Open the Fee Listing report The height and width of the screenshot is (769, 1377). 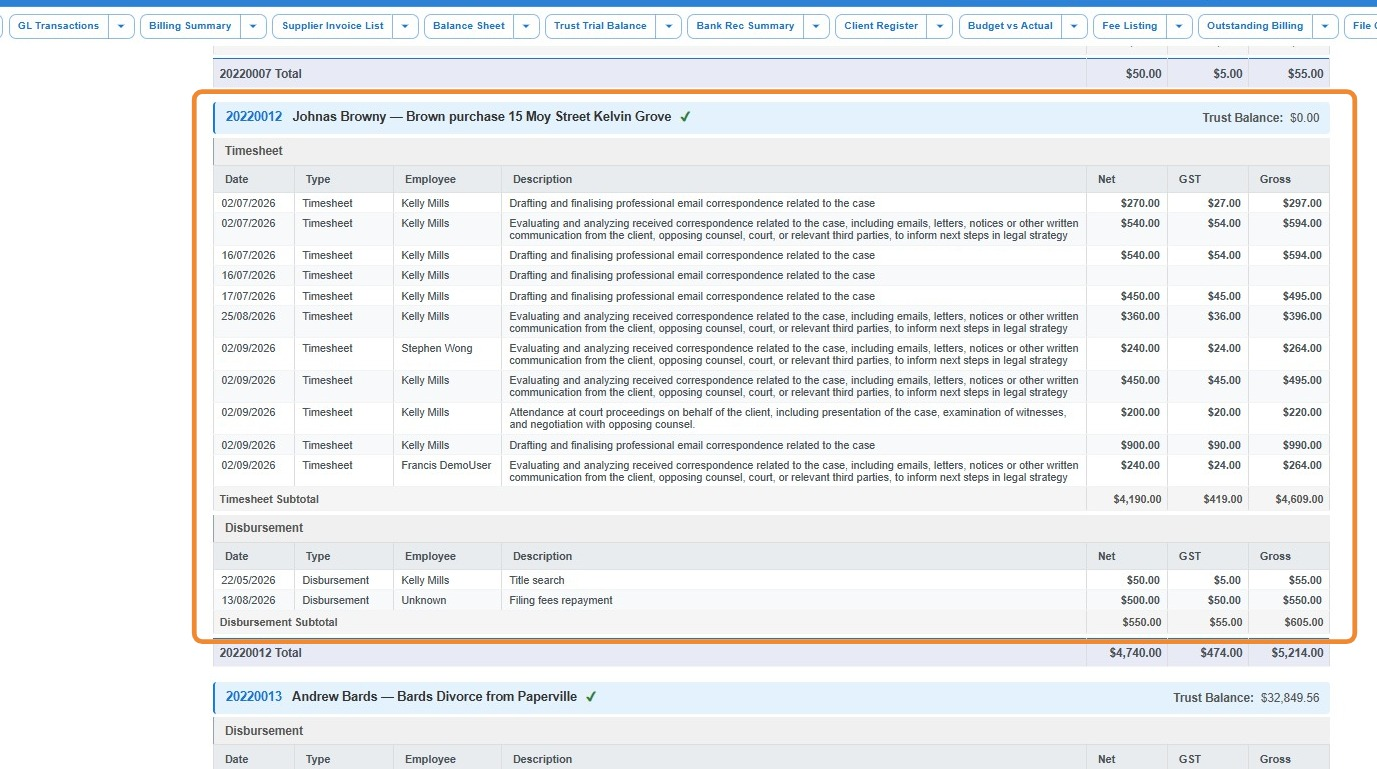[x=1130, y=26]
